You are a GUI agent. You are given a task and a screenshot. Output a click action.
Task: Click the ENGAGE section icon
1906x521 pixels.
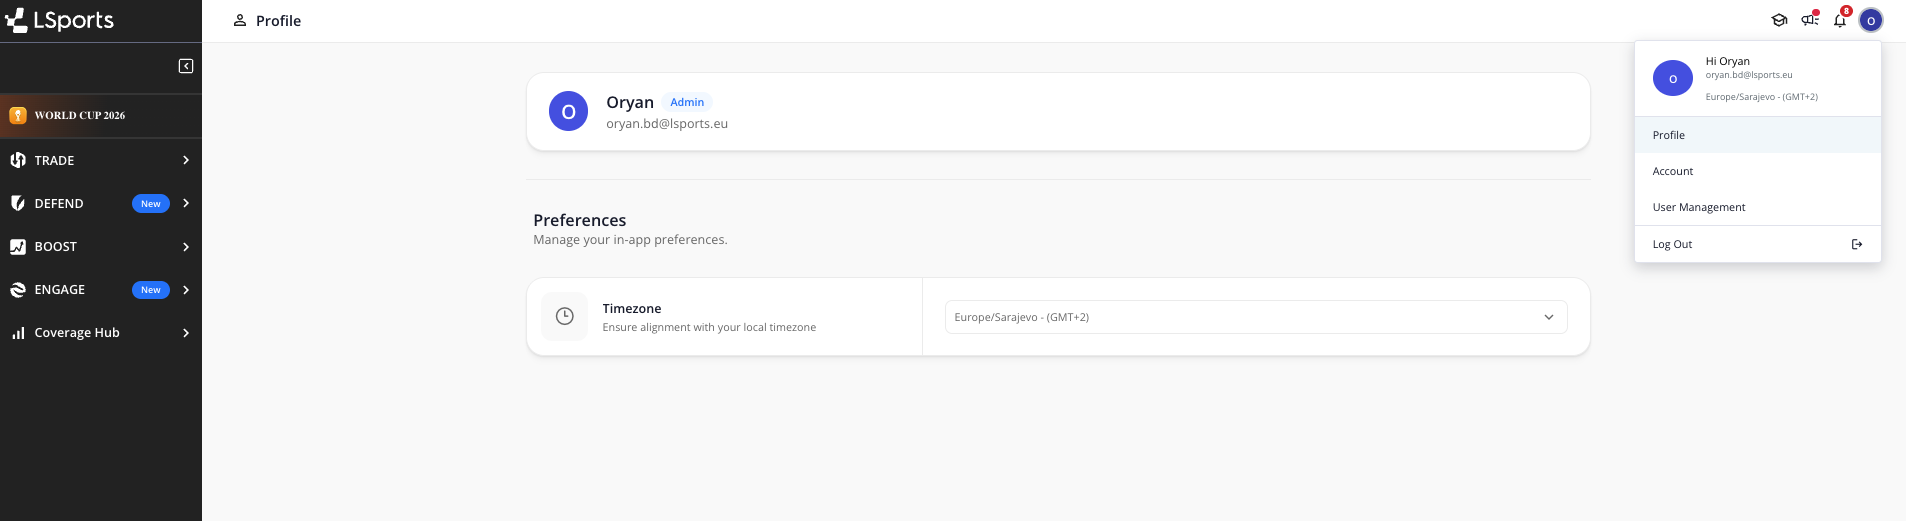pyautogui.click(x=18, y=290)
